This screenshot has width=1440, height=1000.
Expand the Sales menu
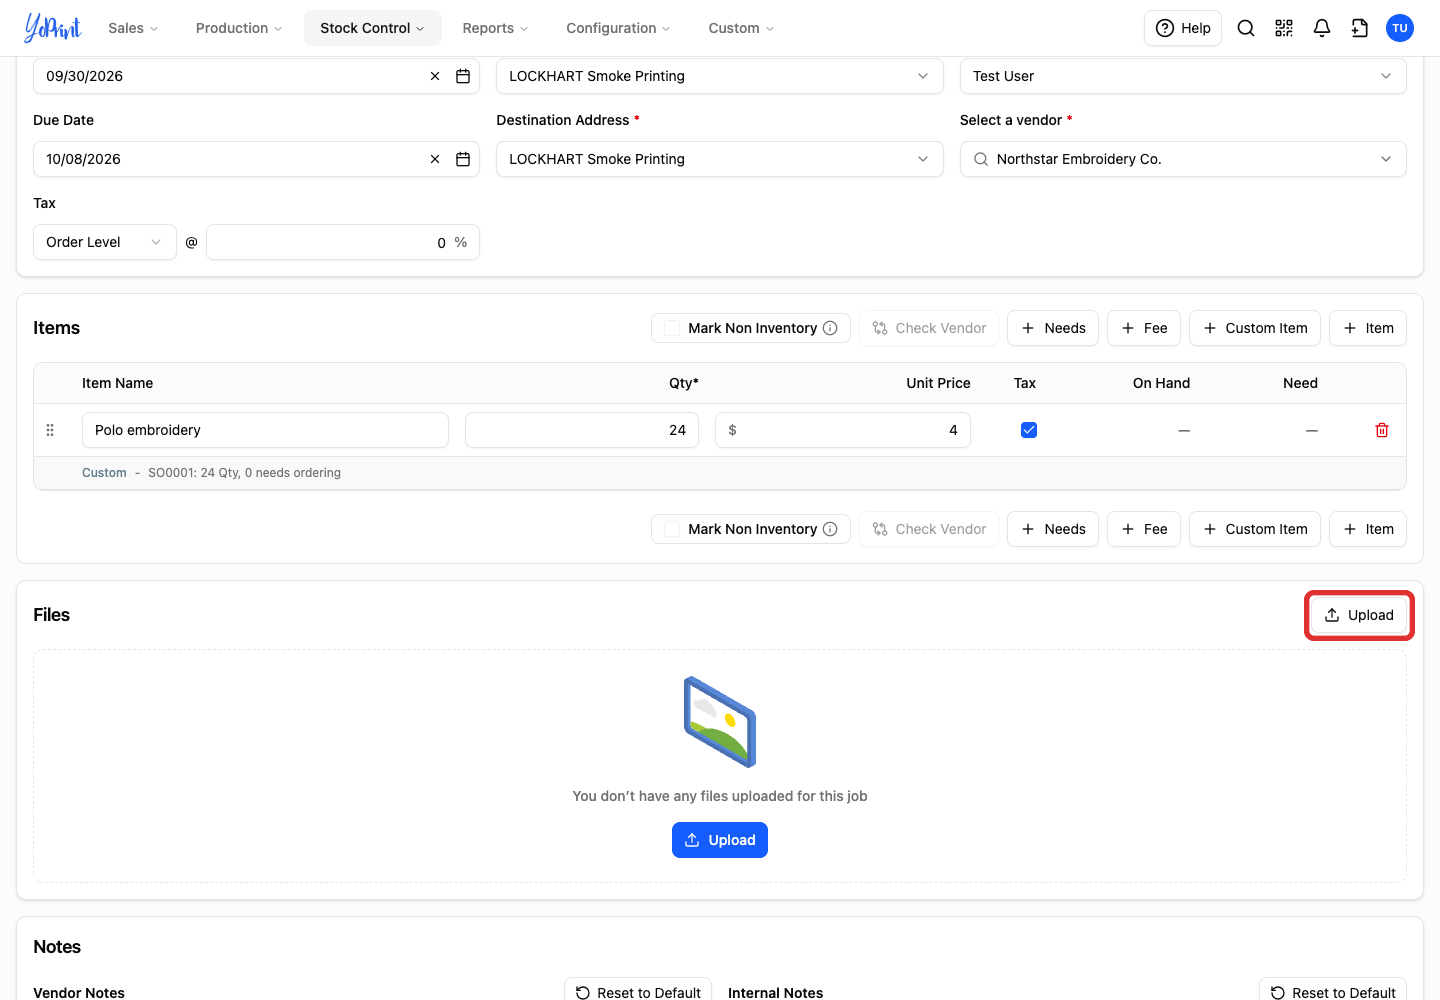click(x=134, y=28)
